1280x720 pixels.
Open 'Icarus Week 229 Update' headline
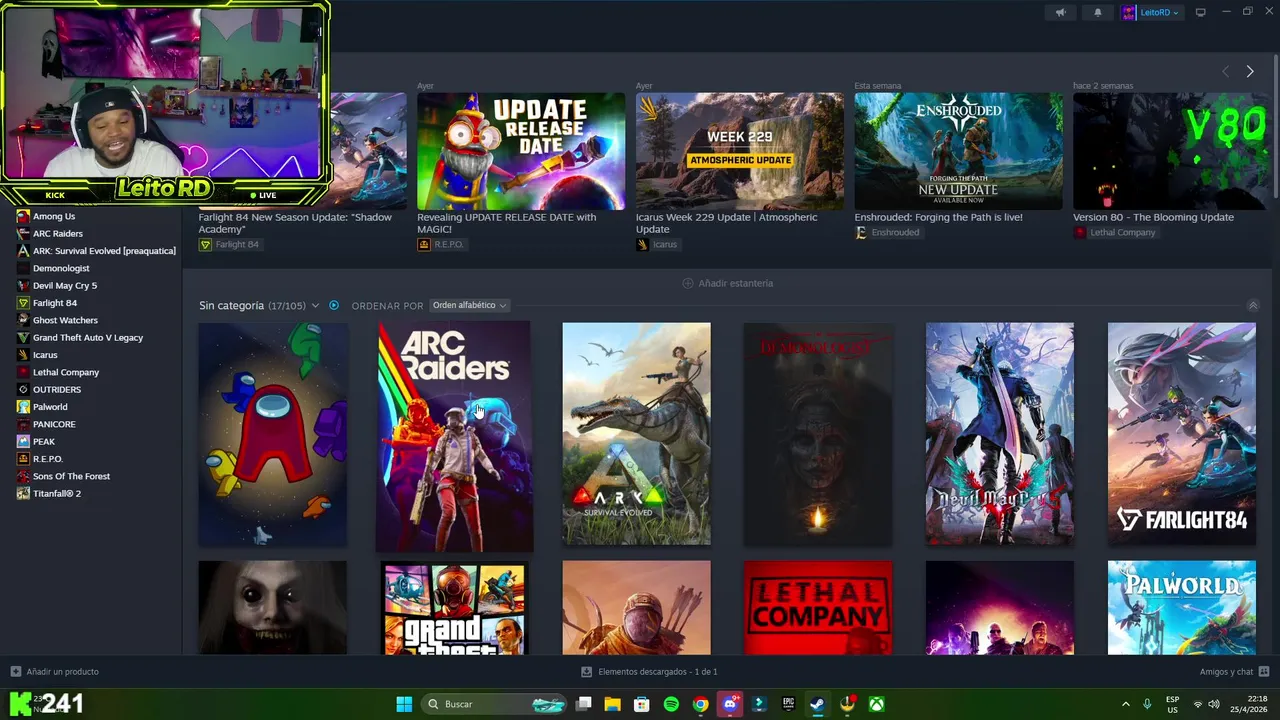(727, 223)
